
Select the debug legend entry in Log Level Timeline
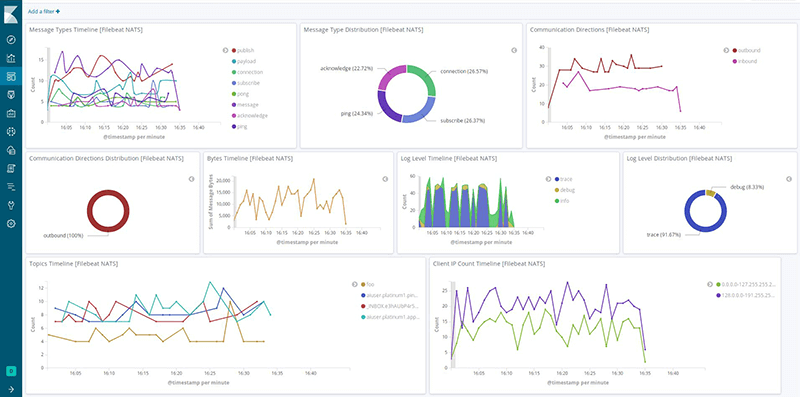[565, 190]
